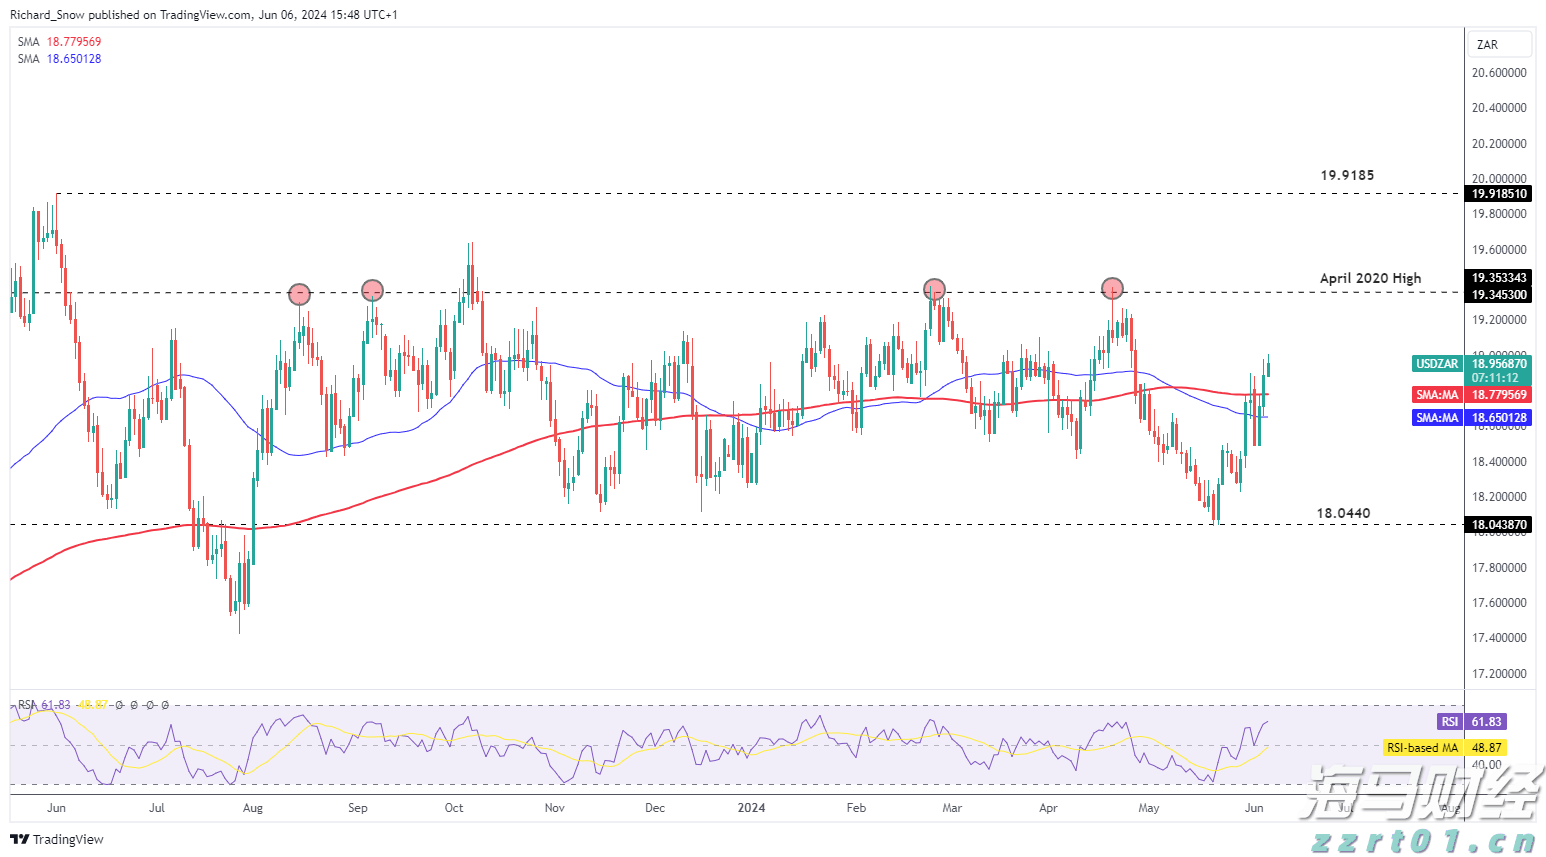The image size is (1546, 857).
Task: Click the red circle marker in late April
Action: tap(1112, 289)
